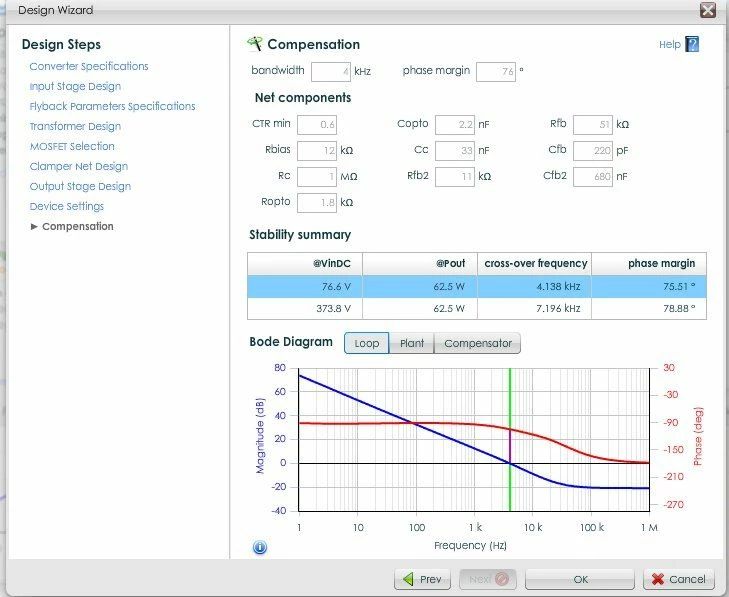Open the Converter Specifications step
The width and height of the screenshot is (729, 597).
(89, 66)
